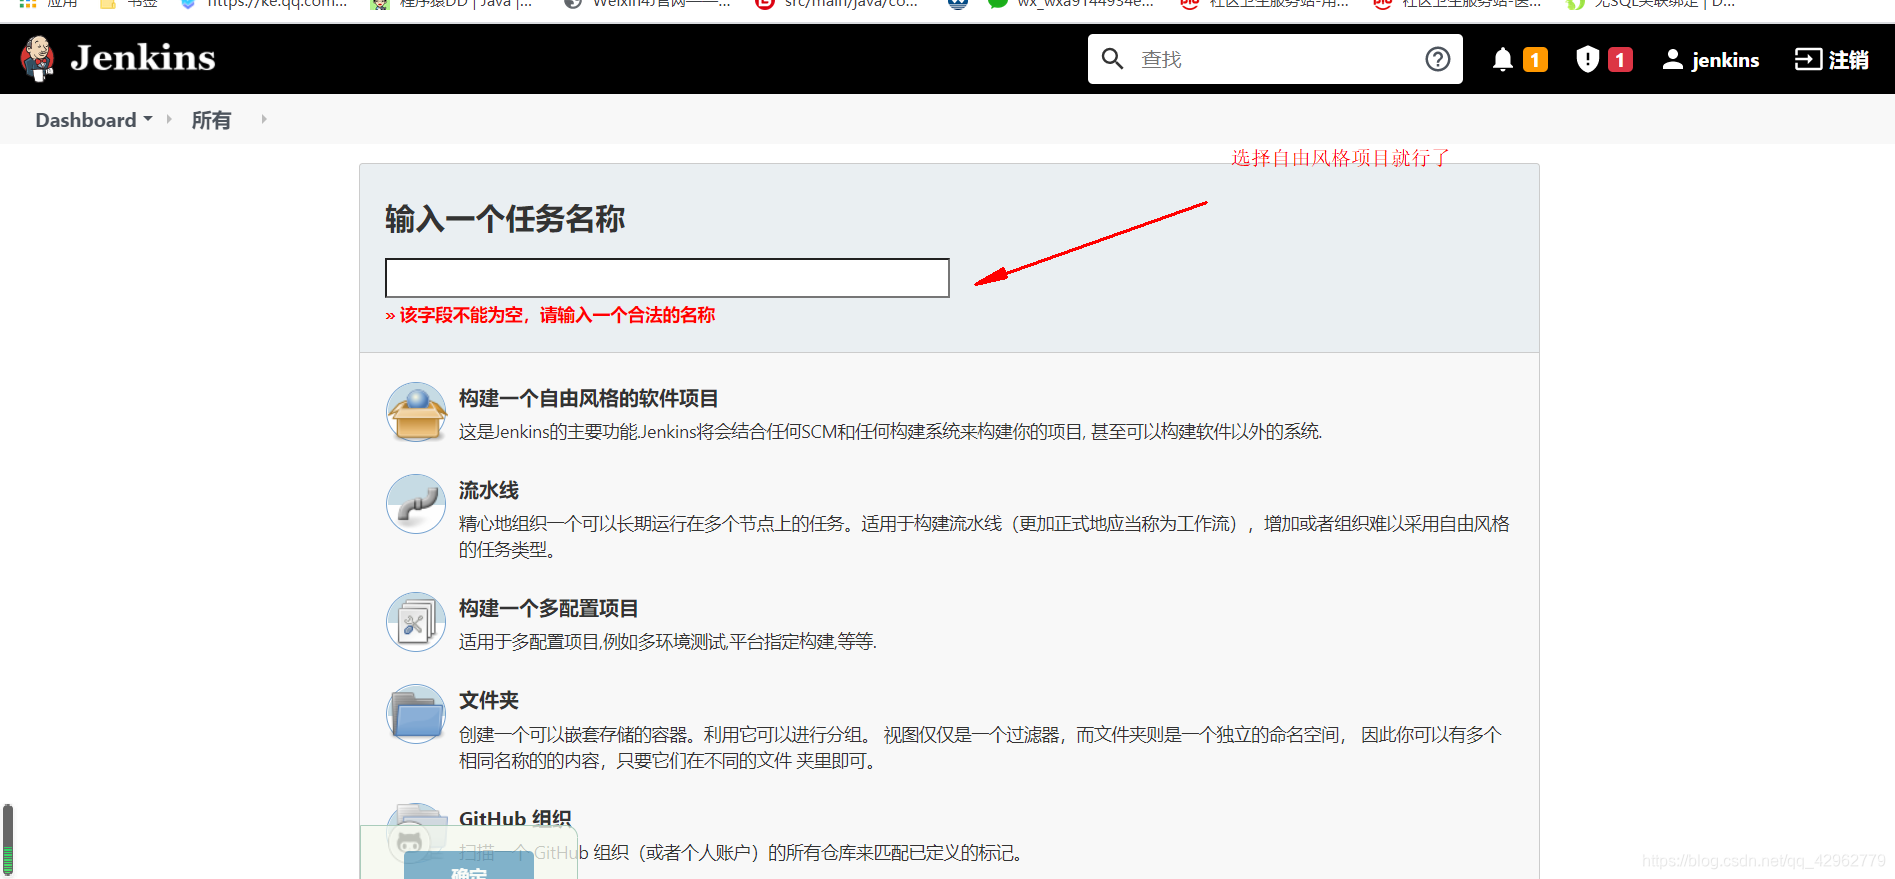This screenshot has height=879, width=1895.
Task: Open search help question mark icon
Action: (1438, 59)
